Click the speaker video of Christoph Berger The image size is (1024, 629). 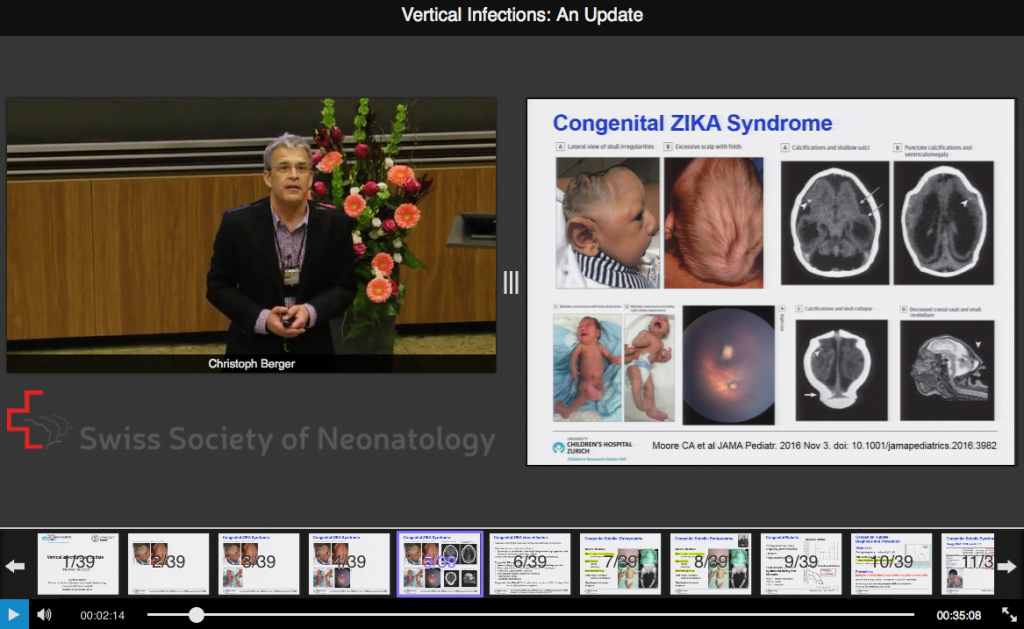[251, 235]
